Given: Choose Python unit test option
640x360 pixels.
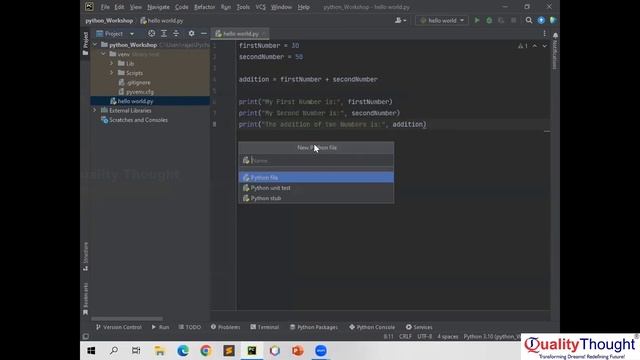Looking at the screenshot, I should coord(316,188).
